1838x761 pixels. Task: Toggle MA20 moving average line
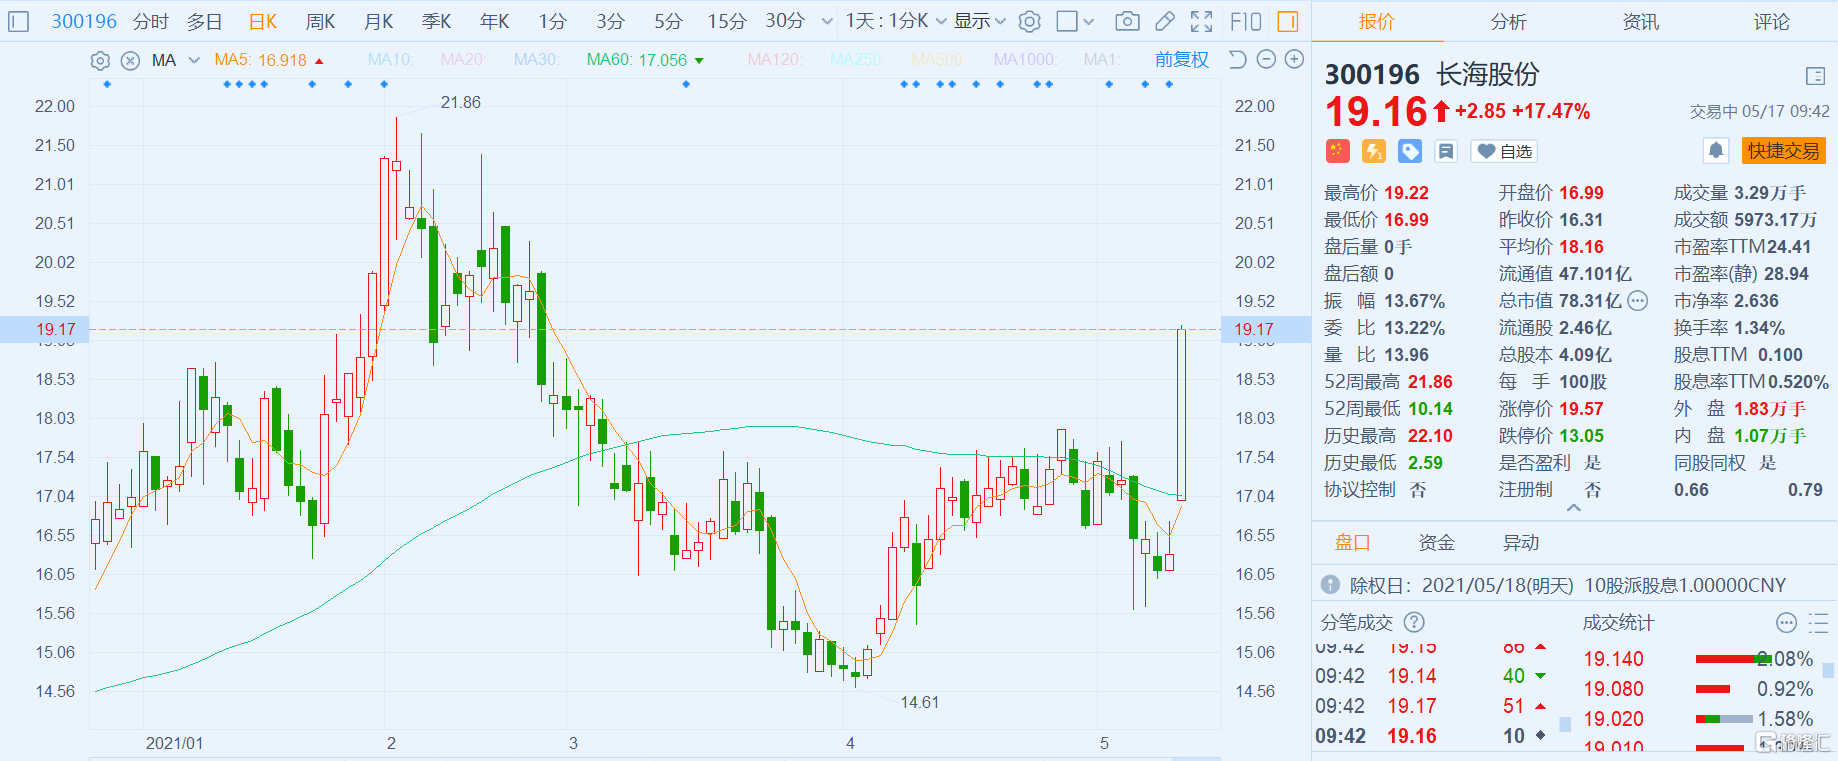(463, 60)
